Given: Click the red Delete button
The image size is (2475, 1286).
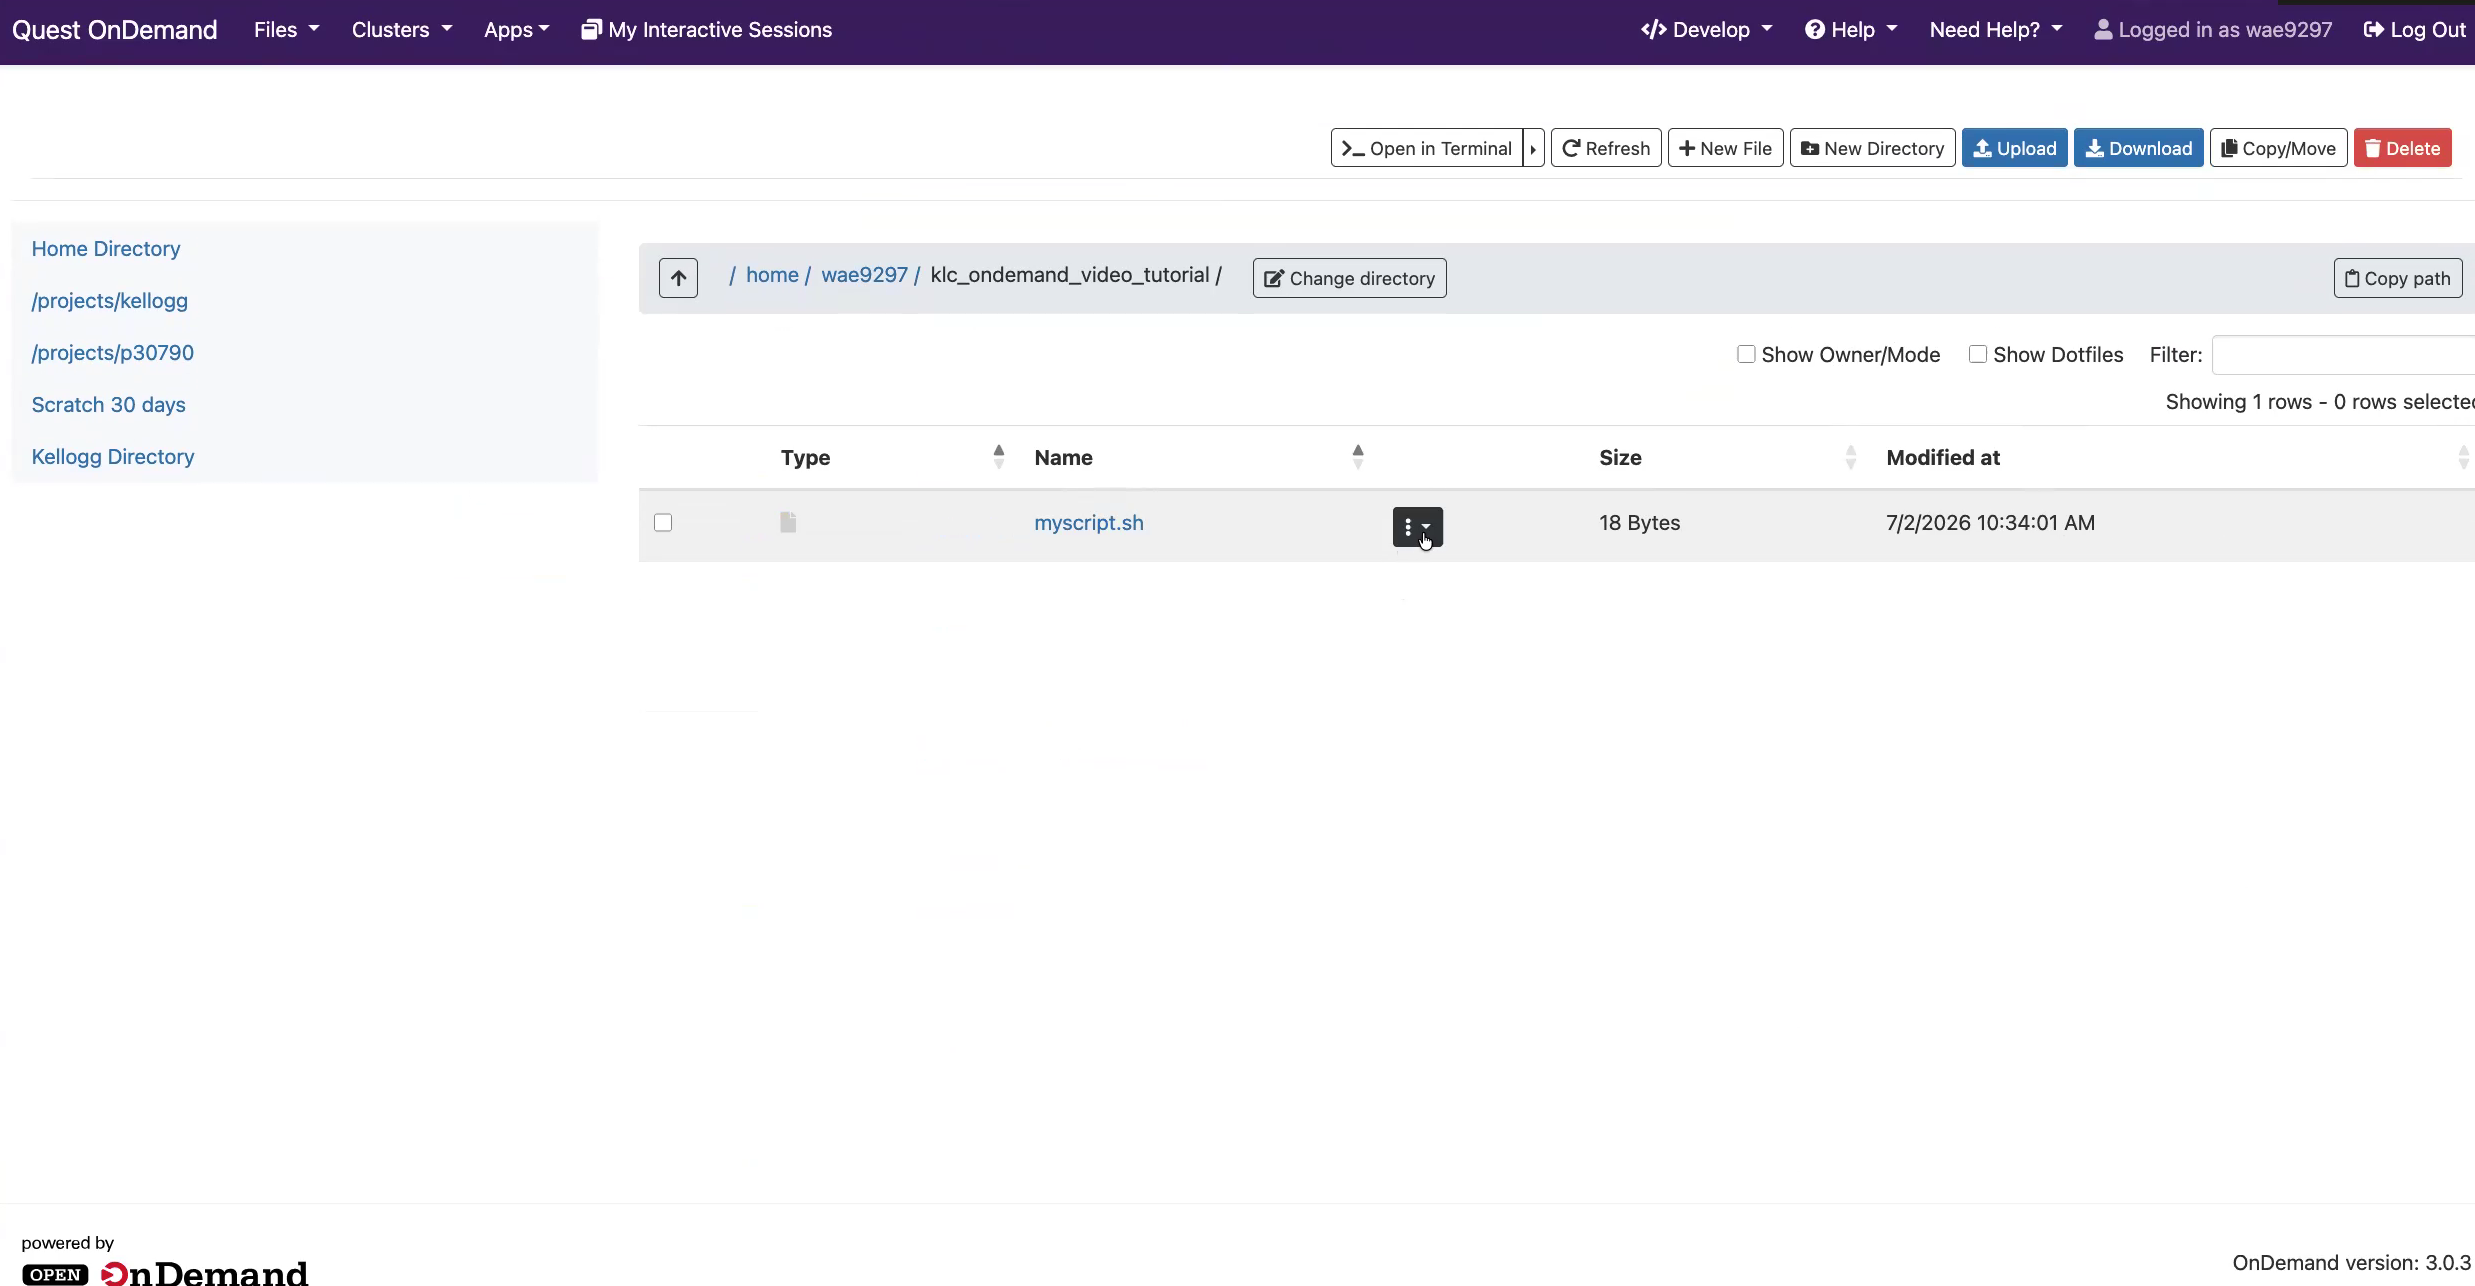Looking at the screenshot, I should [x=2402, y=148].
